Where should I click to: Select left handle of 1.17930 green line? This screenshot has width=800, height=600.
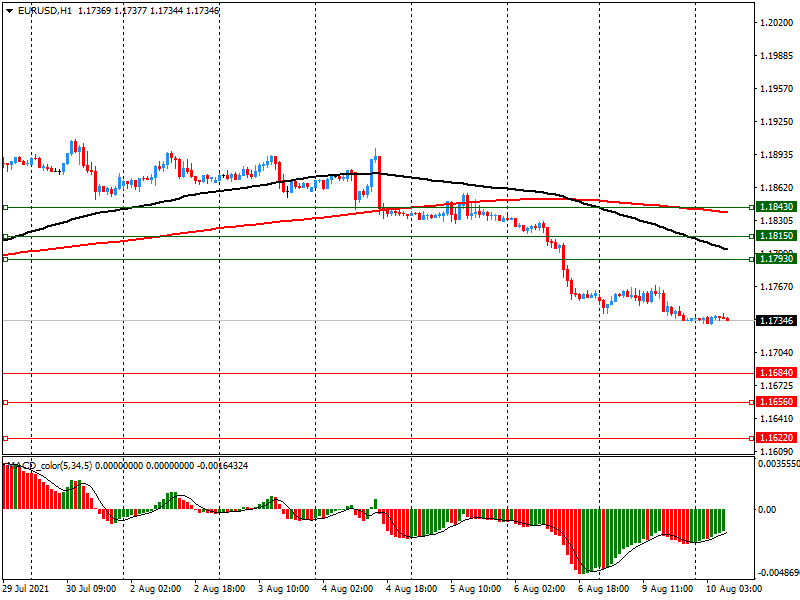point(6,260)
